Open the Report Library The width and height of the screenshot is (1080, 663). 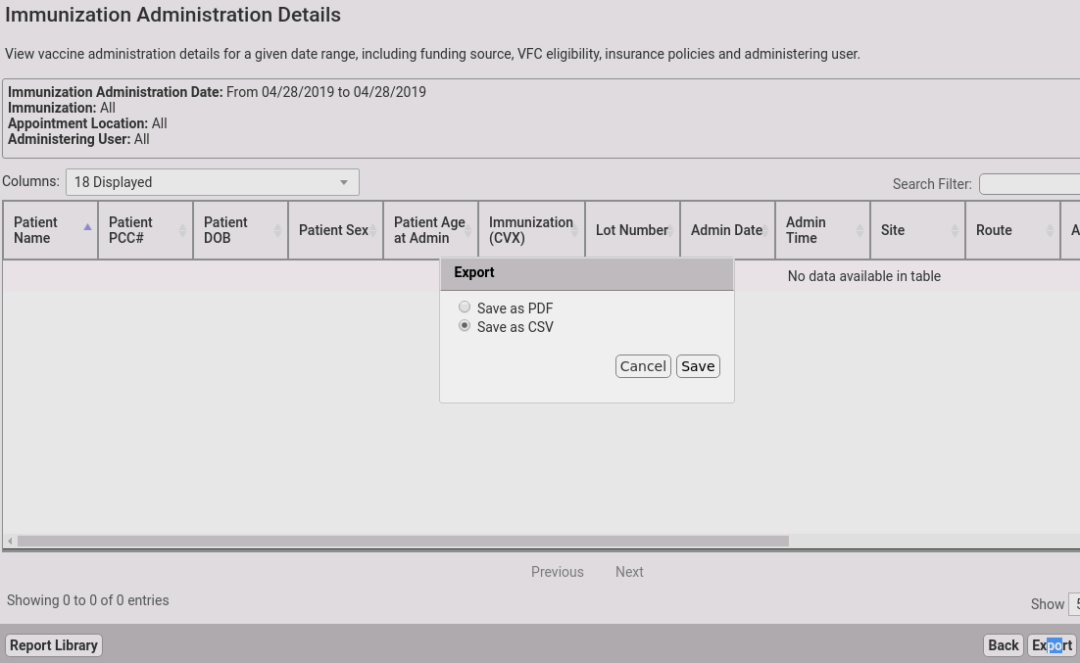pos(54,645)
